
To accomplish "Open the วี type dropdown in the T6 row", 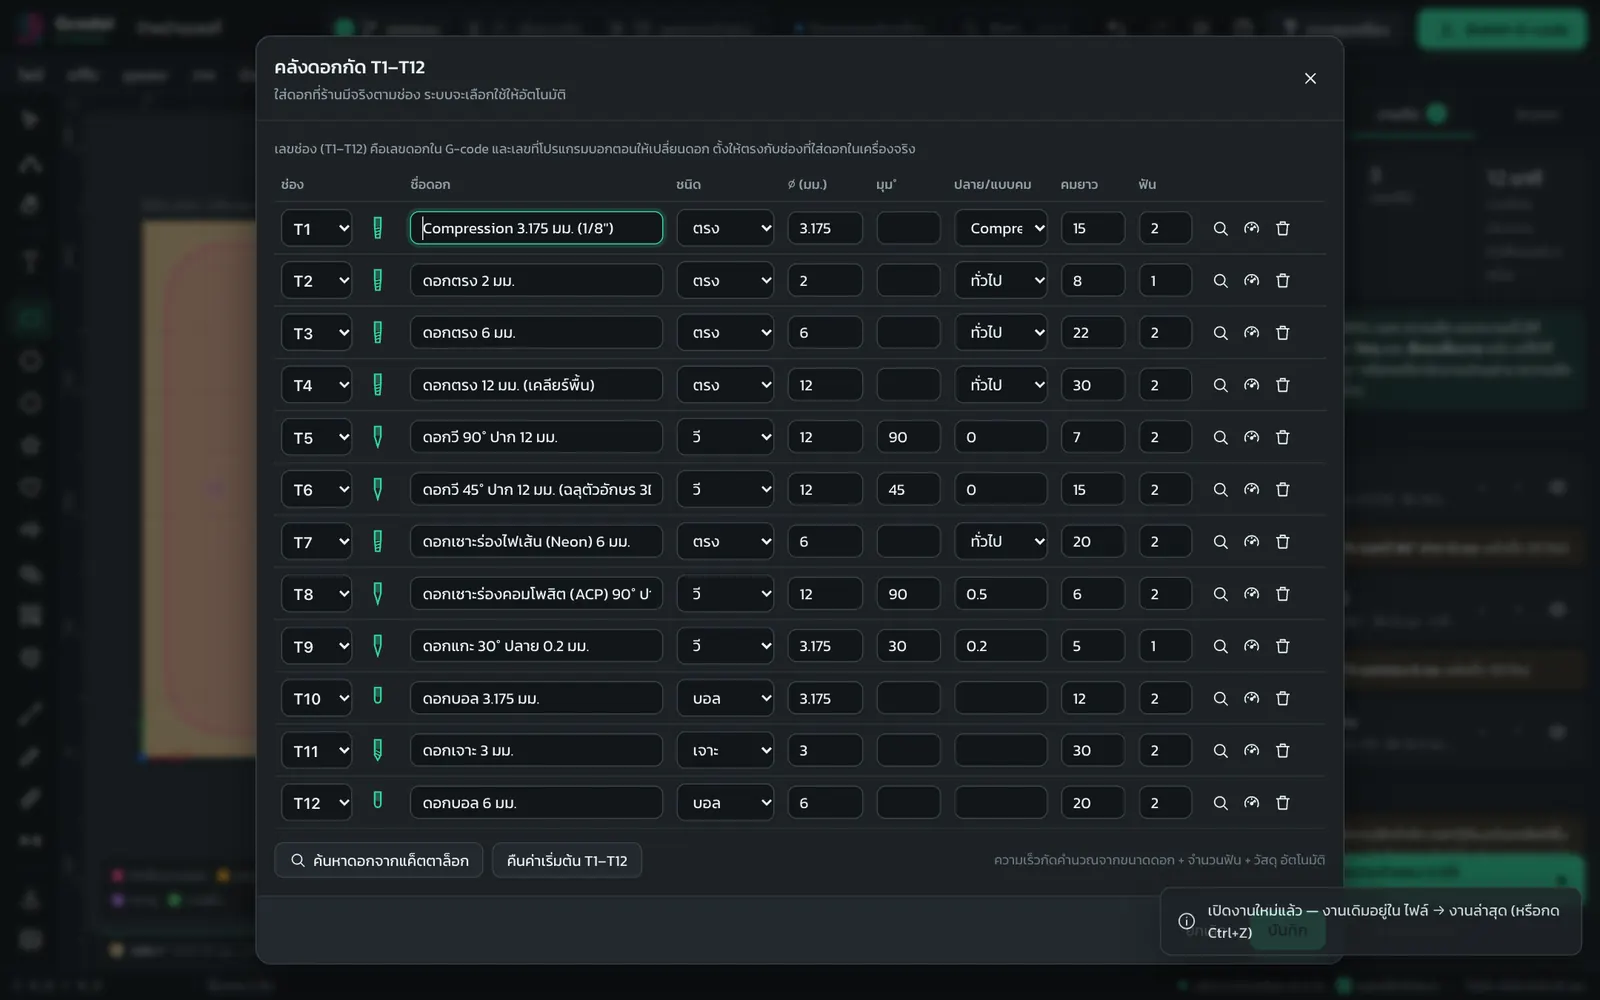I will point(726,490).
